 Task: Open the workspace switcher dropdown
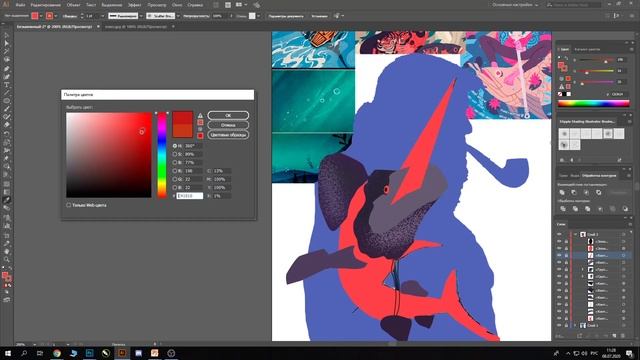point(515,5)
